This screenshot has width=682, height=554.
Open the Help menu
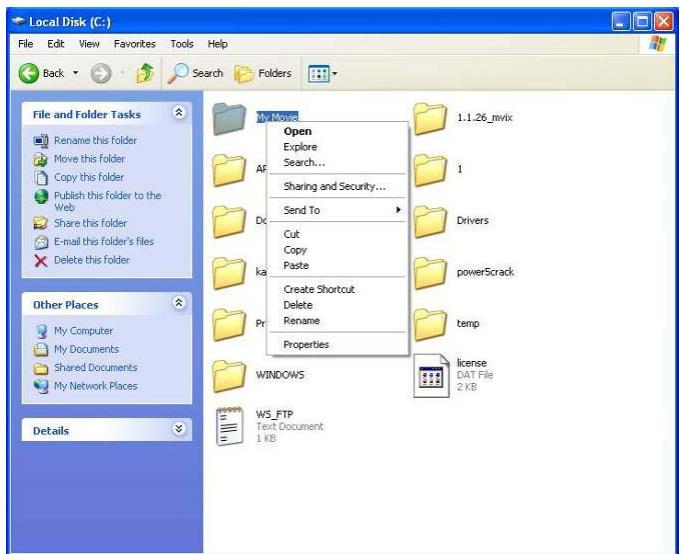[217, 44]
